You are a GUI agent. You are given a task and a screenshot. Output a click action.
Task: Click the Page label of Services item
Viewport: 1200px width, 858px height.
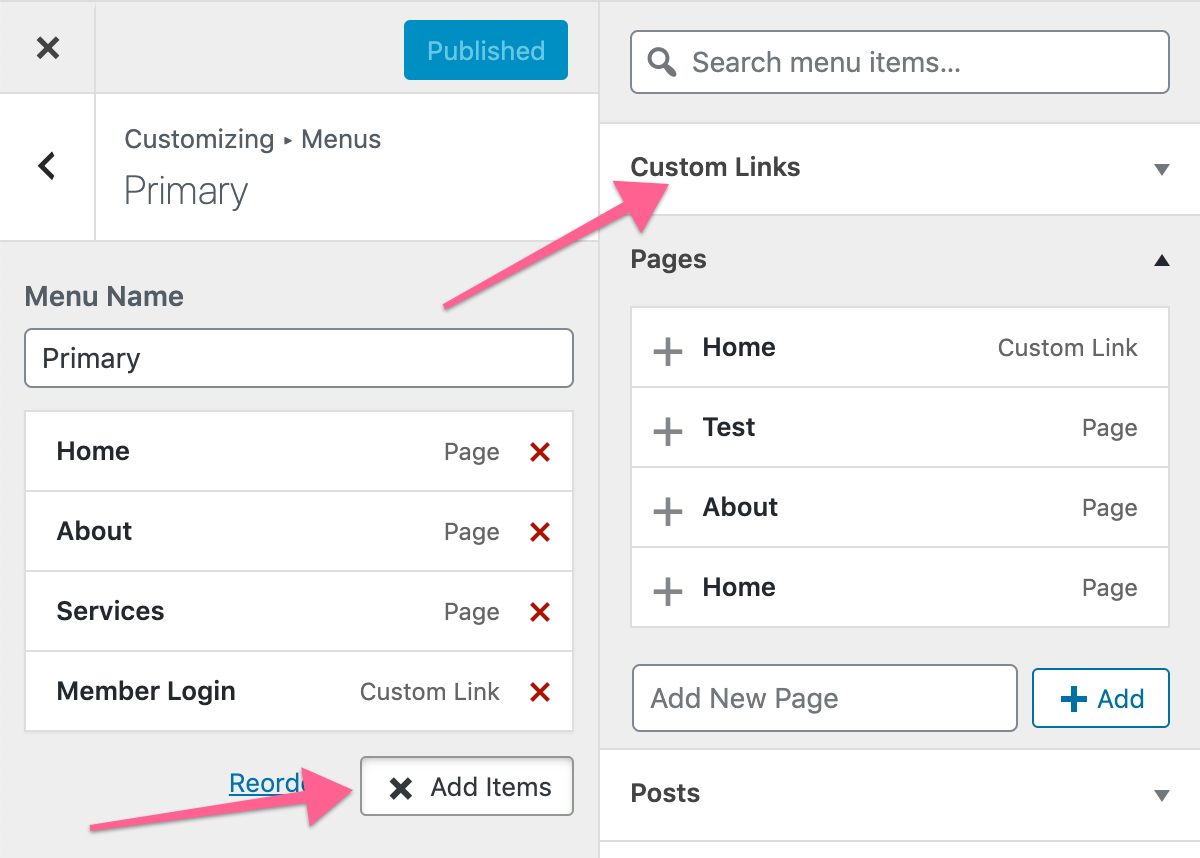[x=471, y=612]
